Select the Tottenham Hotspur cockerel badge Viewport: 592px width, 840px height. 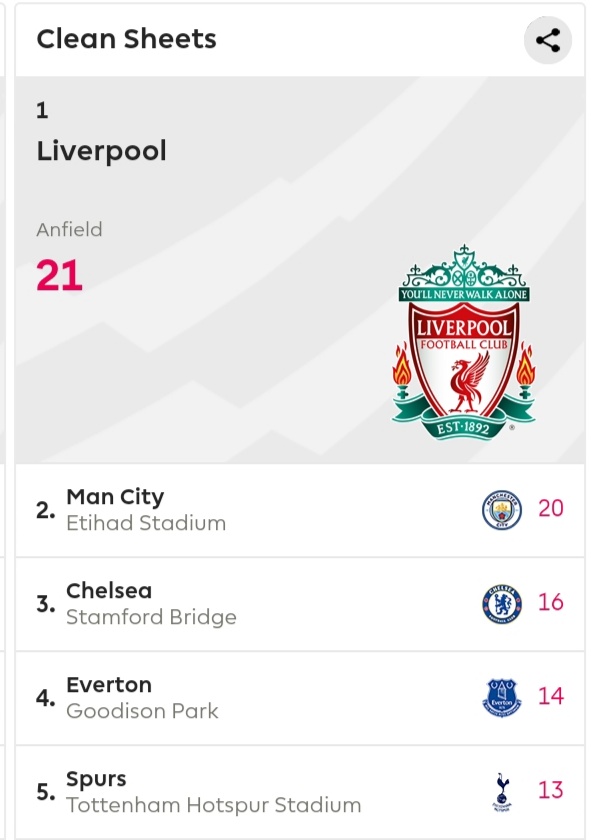[502, 792]
